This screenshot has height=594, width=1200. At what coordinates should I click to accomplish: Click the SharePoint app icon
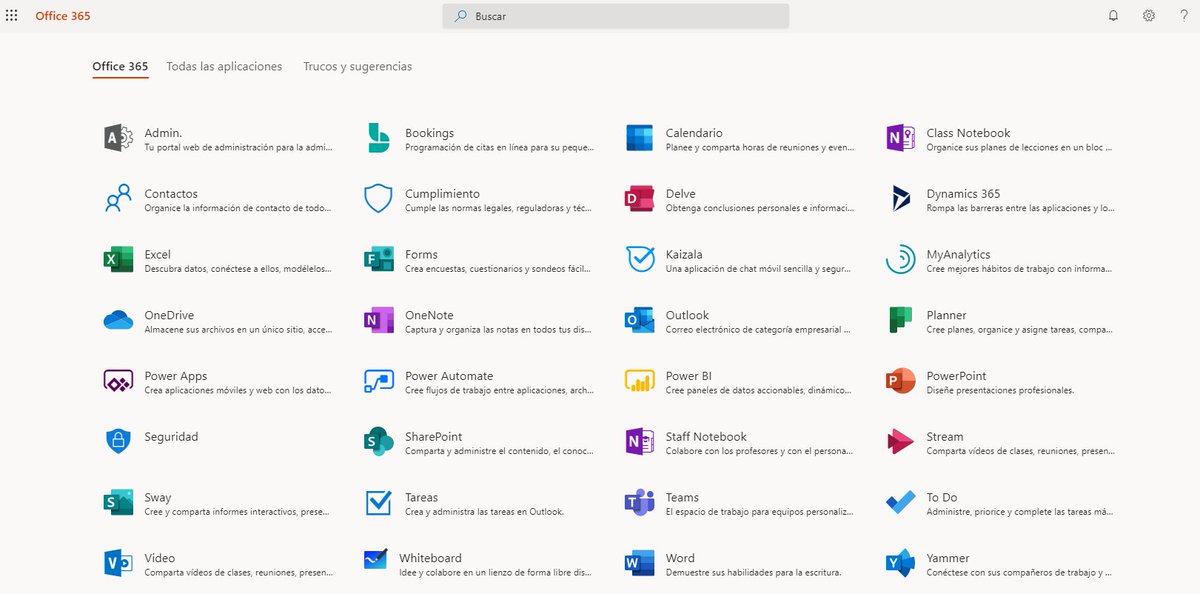click(378, 442)
